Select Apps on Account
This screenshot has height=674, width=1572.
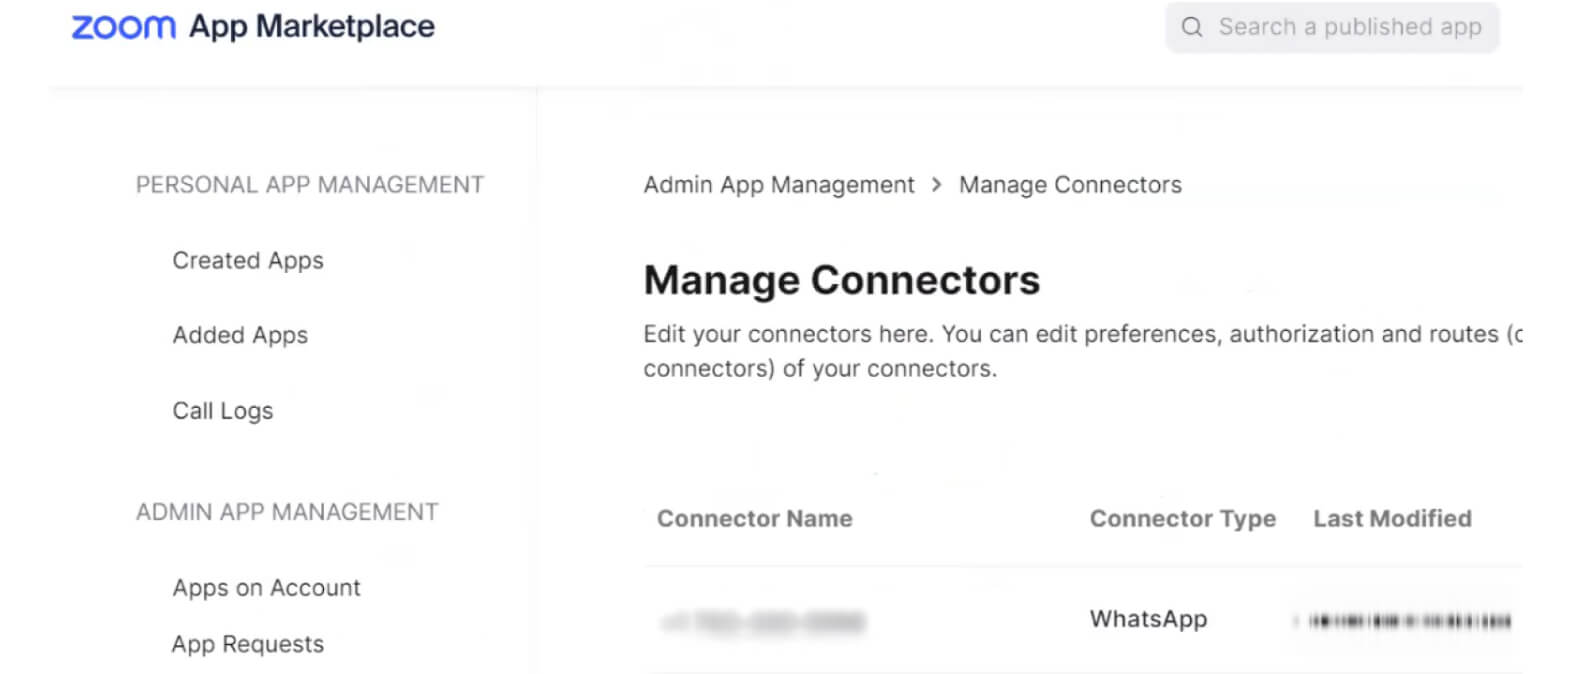click(266, 588)
